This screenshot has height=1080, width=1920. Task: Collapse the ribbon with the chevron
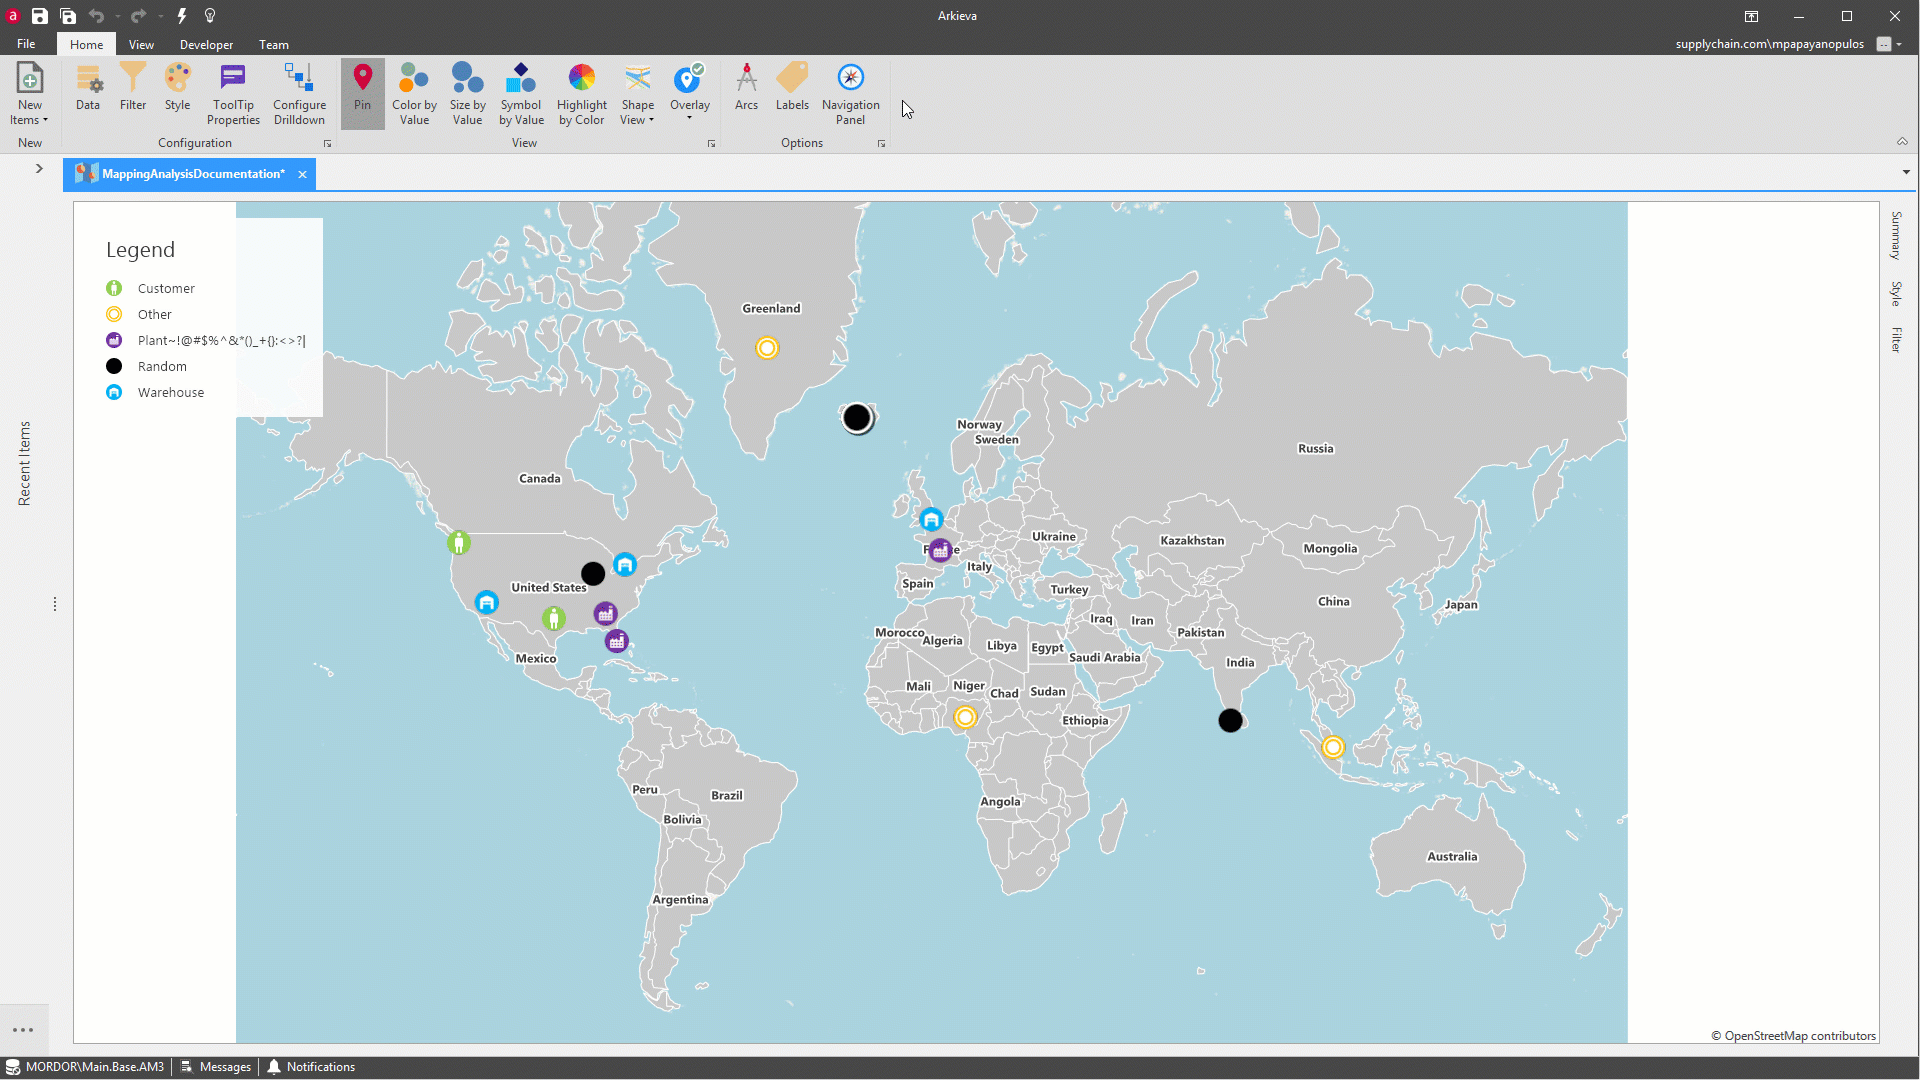(x=1902, y=142)
